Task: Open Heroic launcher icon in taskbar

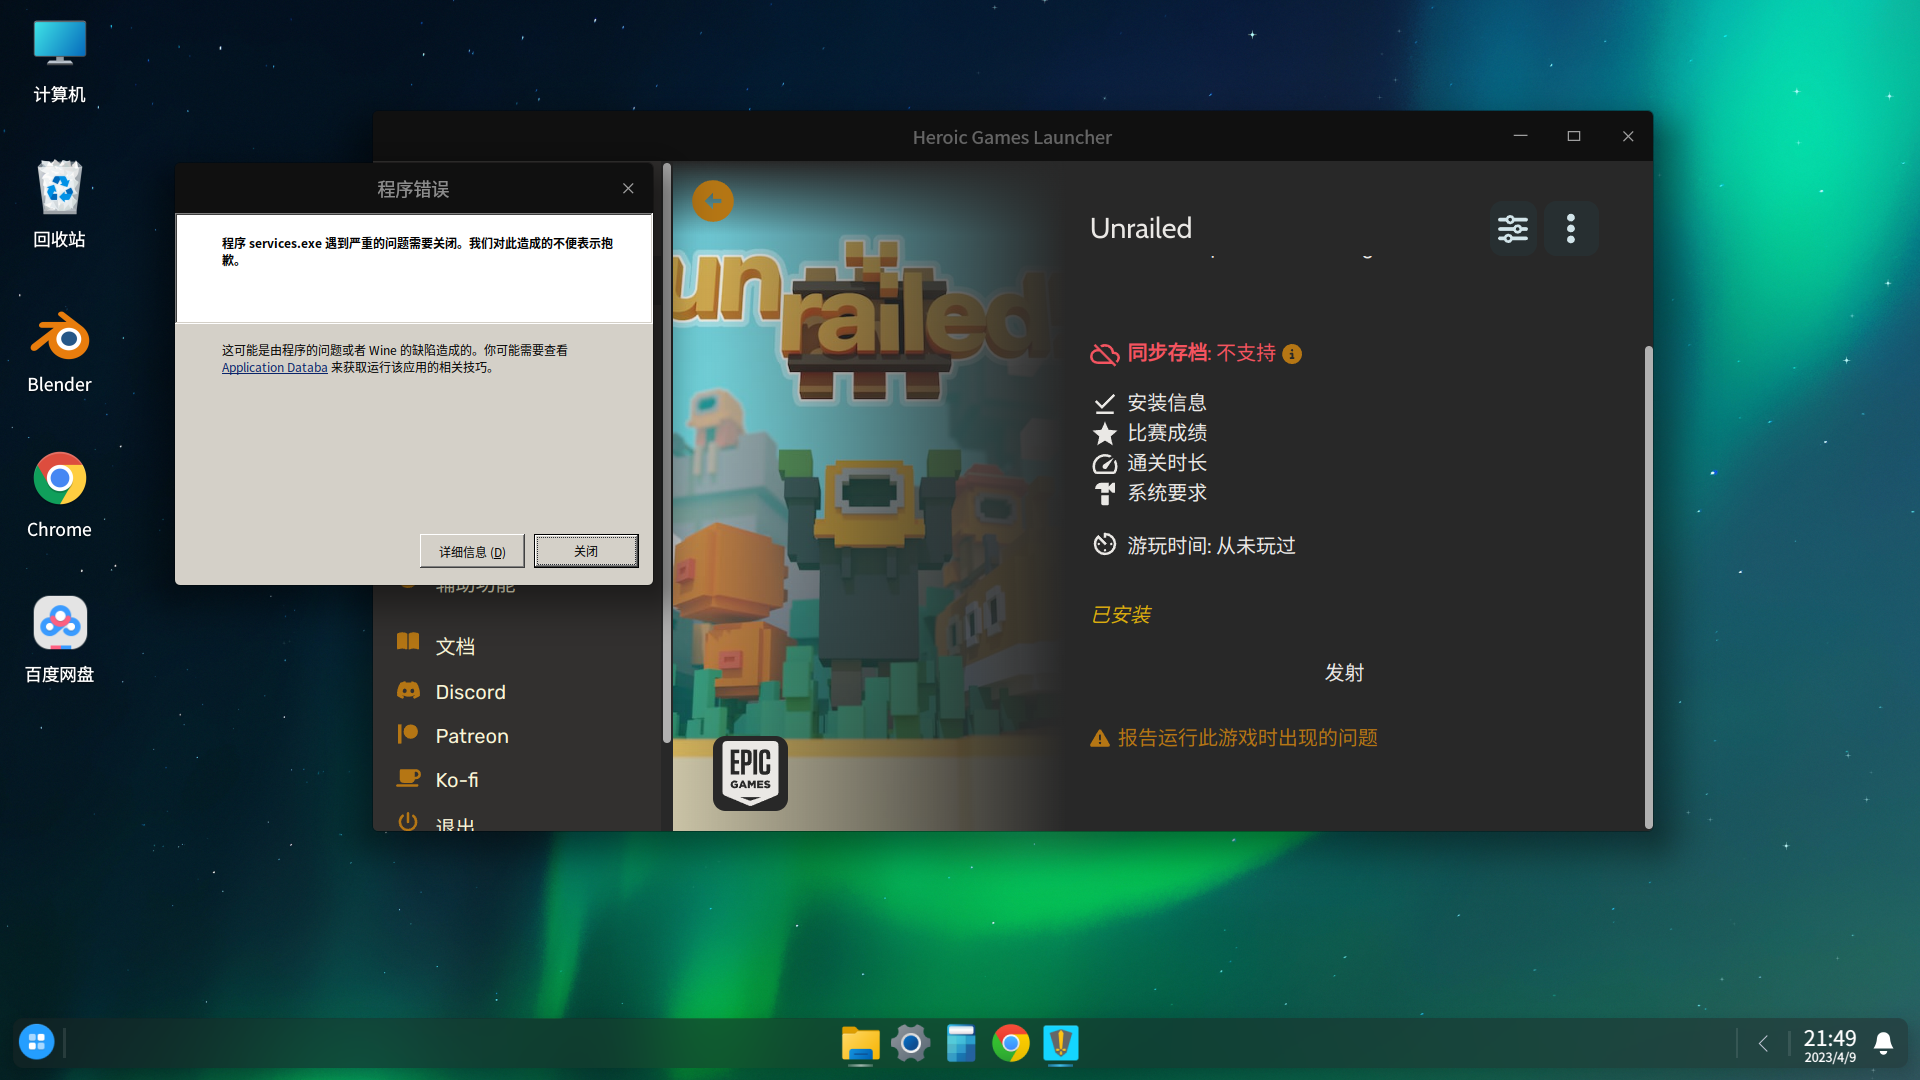Action: point(1060,1044)
